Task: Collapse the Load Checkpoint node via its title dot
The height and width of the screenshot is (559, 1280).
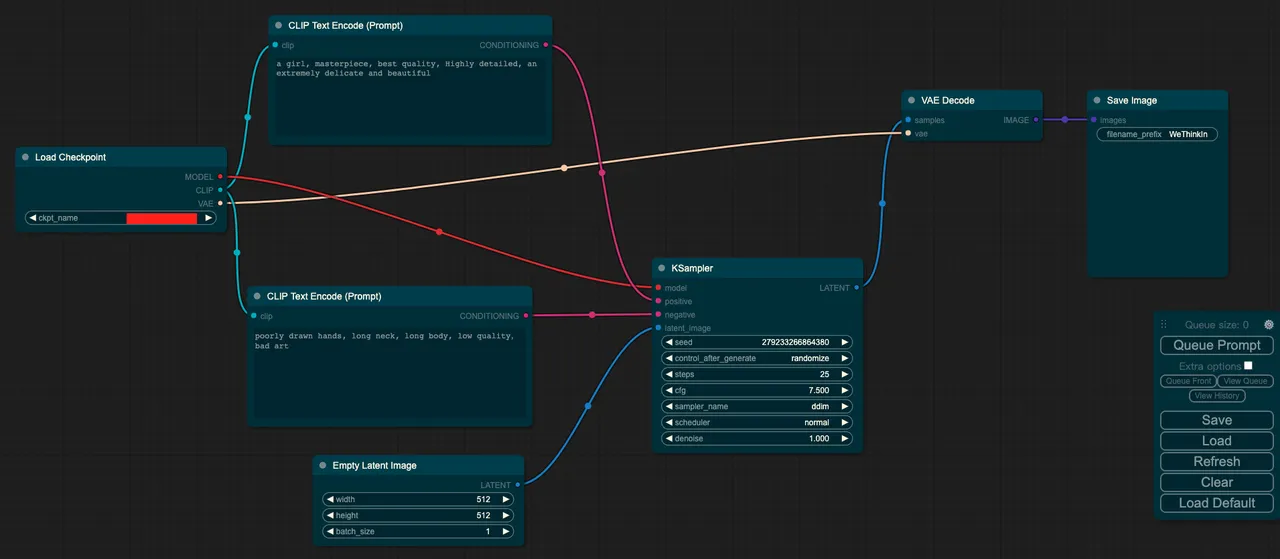Action: click(25, 157)
